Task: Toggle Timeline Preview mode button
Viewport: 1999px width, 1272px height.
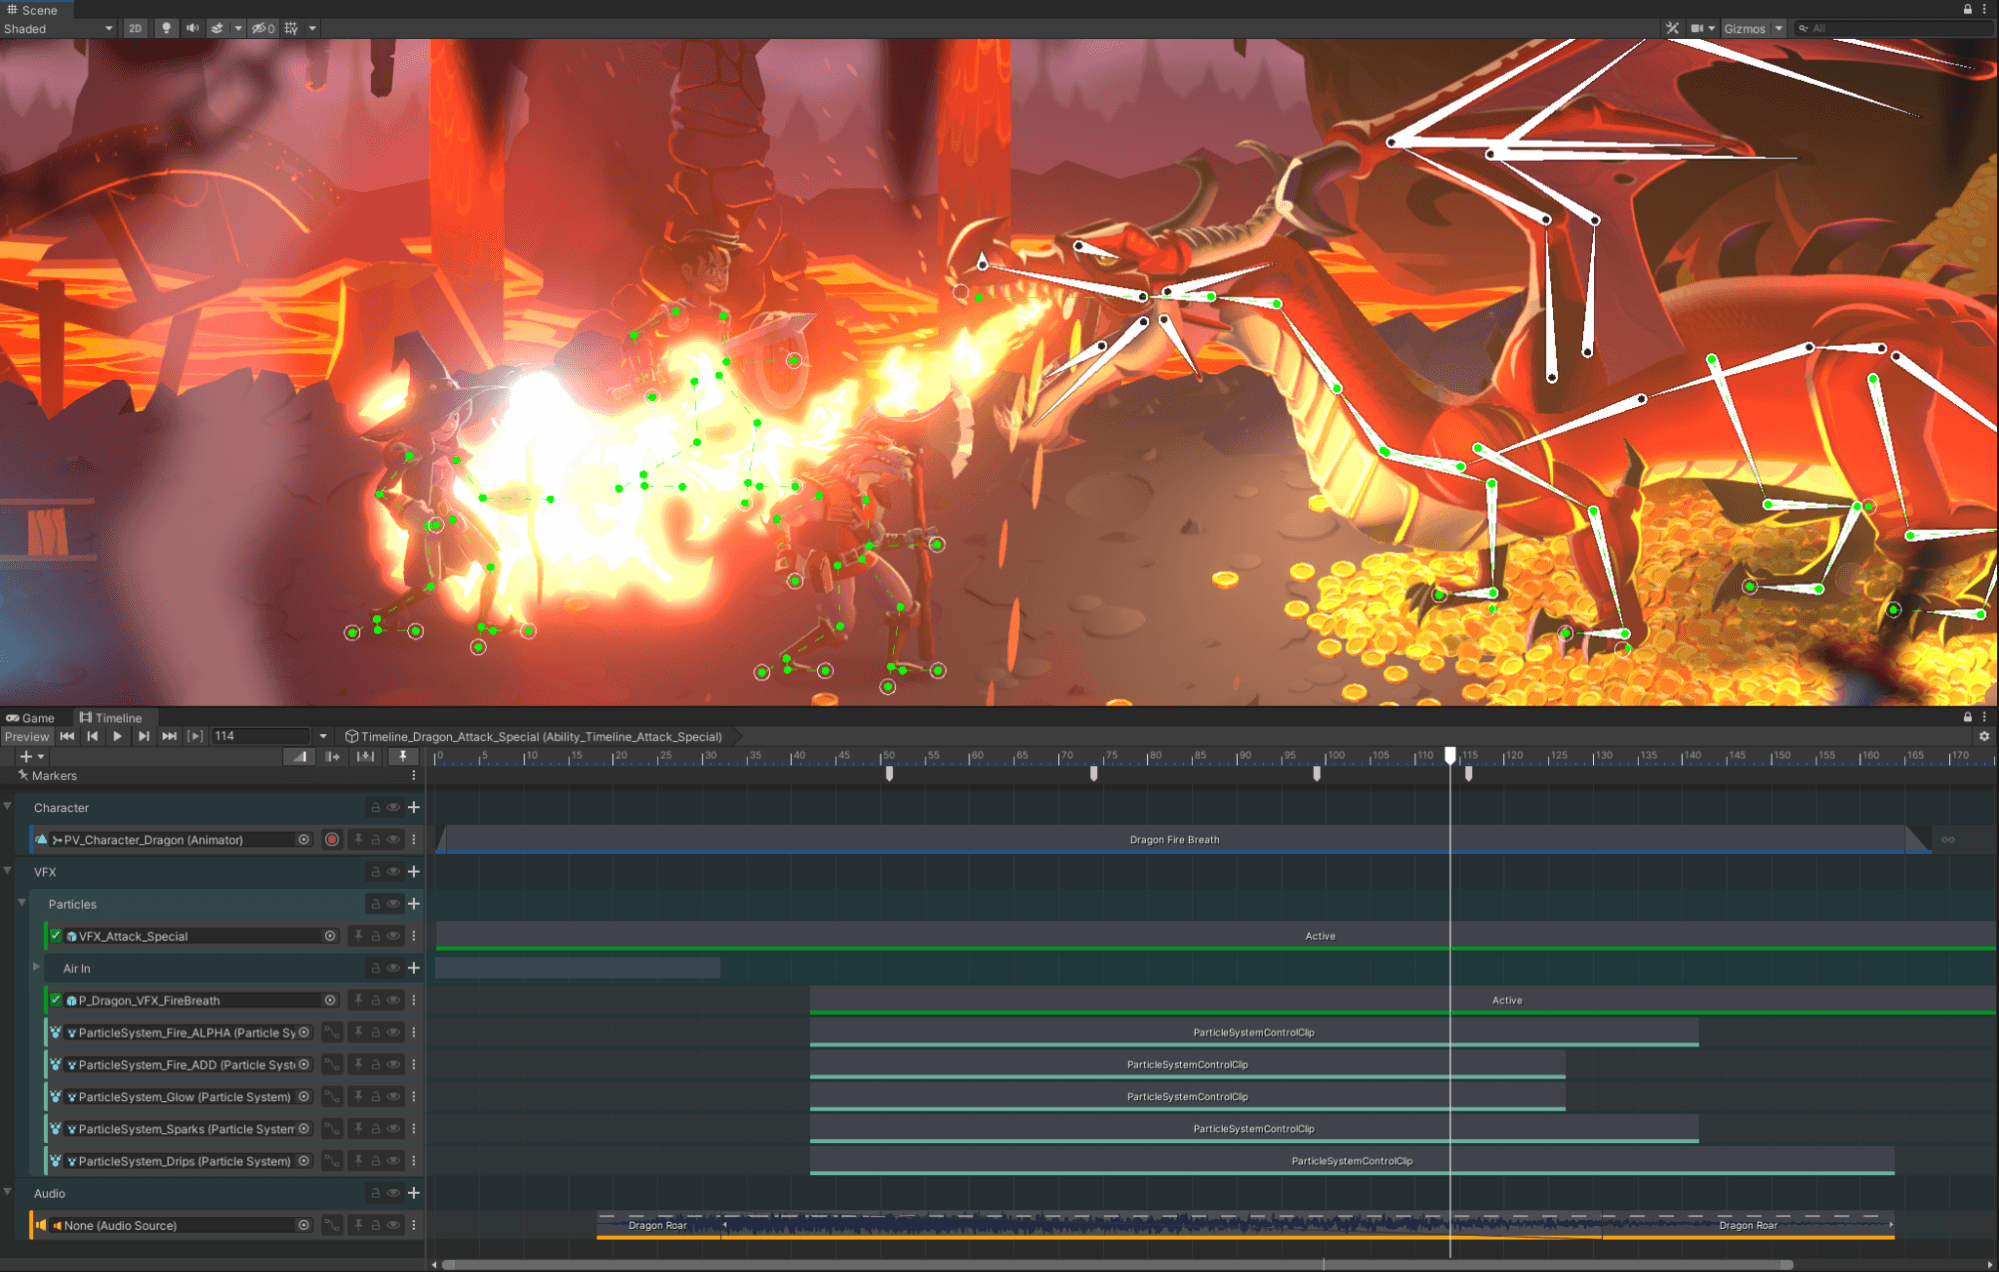Action: [x=26, y=736]
